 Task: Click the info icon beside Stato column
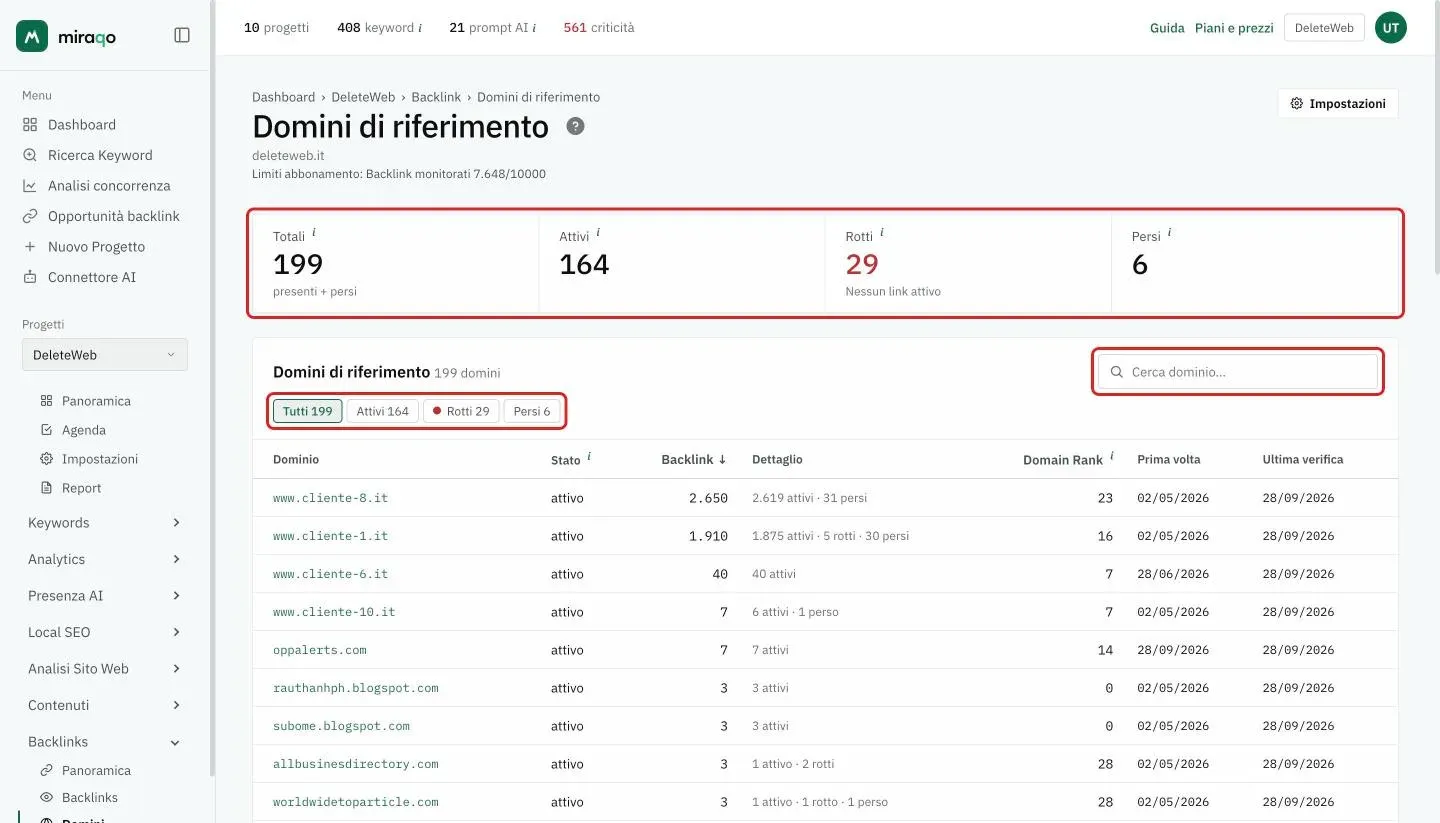point(589,456)
